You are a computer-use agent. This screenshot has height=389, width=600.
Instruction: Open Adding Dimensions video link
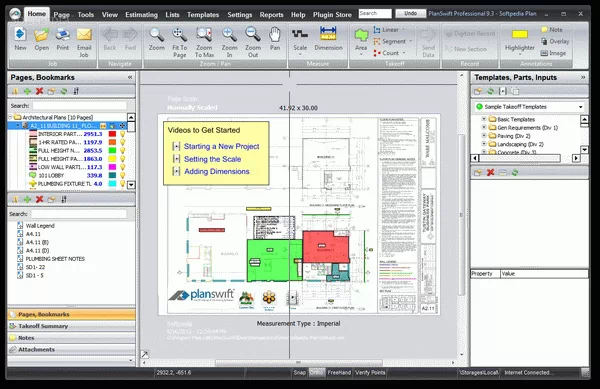pyautogui.click(x=217, y=171)
